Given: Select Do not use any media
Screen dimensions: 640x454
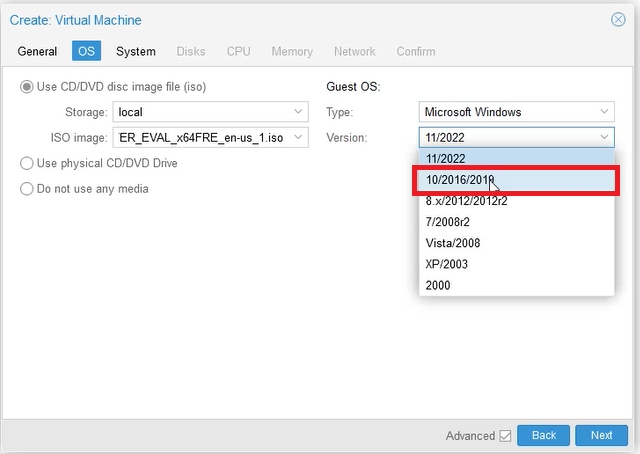Looking at the screenshot, I should 27,189.
